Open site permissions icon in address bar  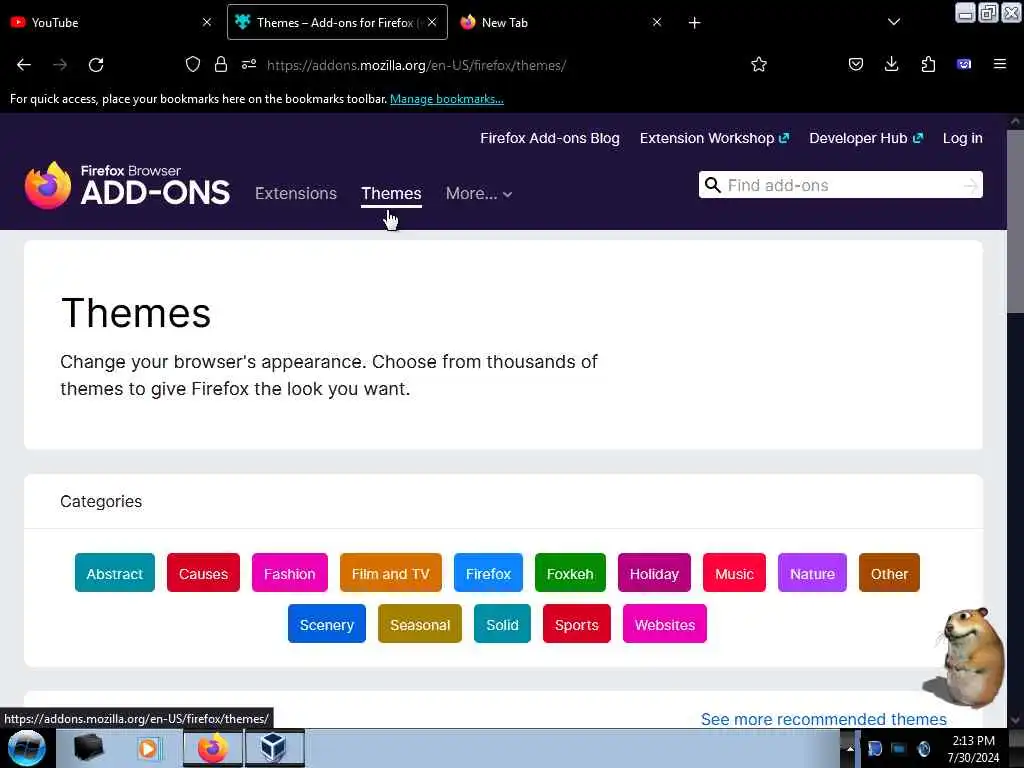tap(249, 64)
